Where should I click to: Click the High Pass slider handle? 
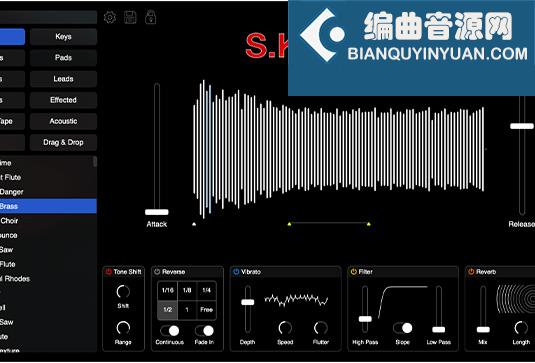tap(365, 319)
